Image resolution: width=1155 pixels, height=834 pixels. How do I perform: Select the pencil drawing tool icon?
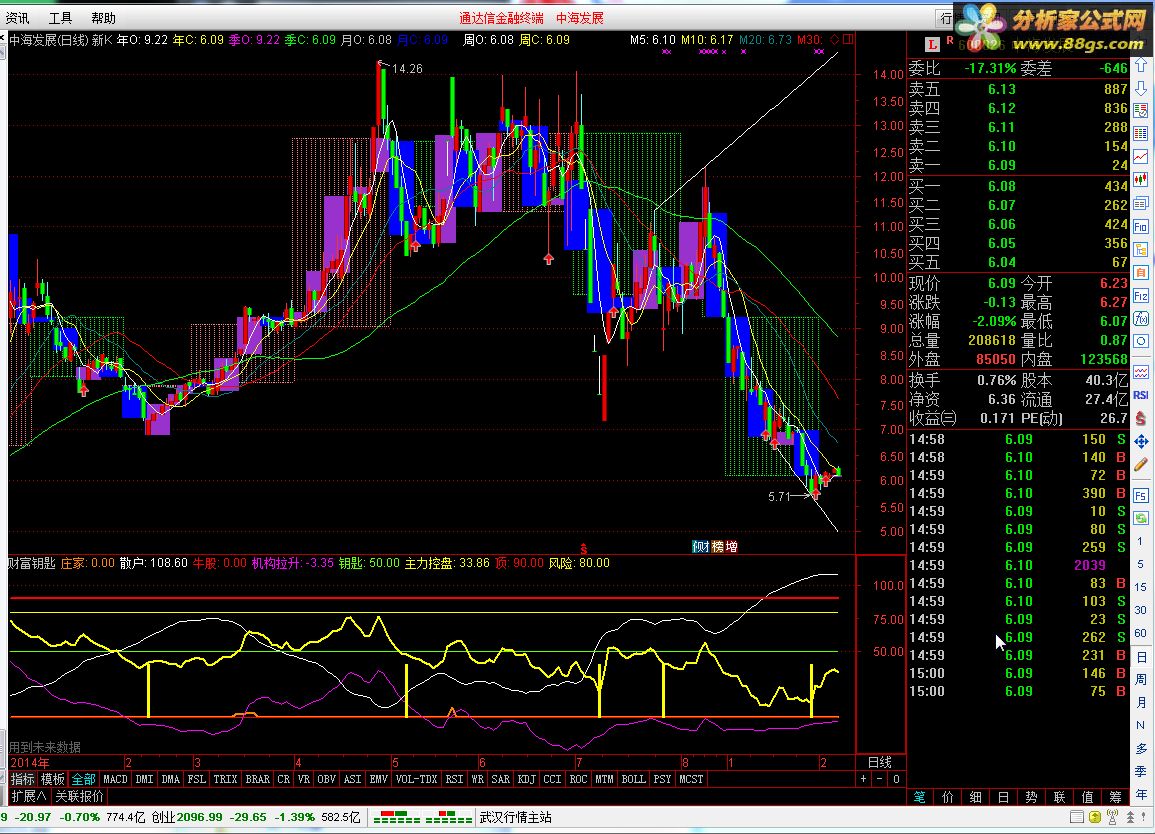tap(1141, 464)
